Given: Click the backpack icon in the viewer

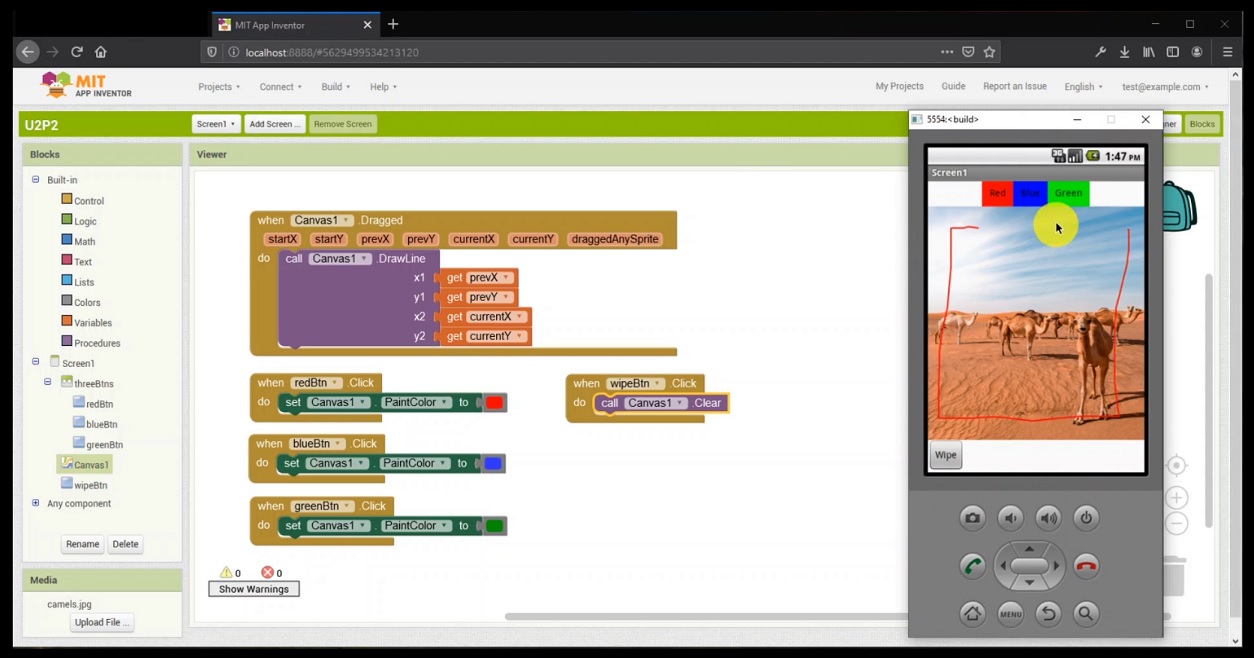Looking at the screenshot, I should [x=1180, y=207].
